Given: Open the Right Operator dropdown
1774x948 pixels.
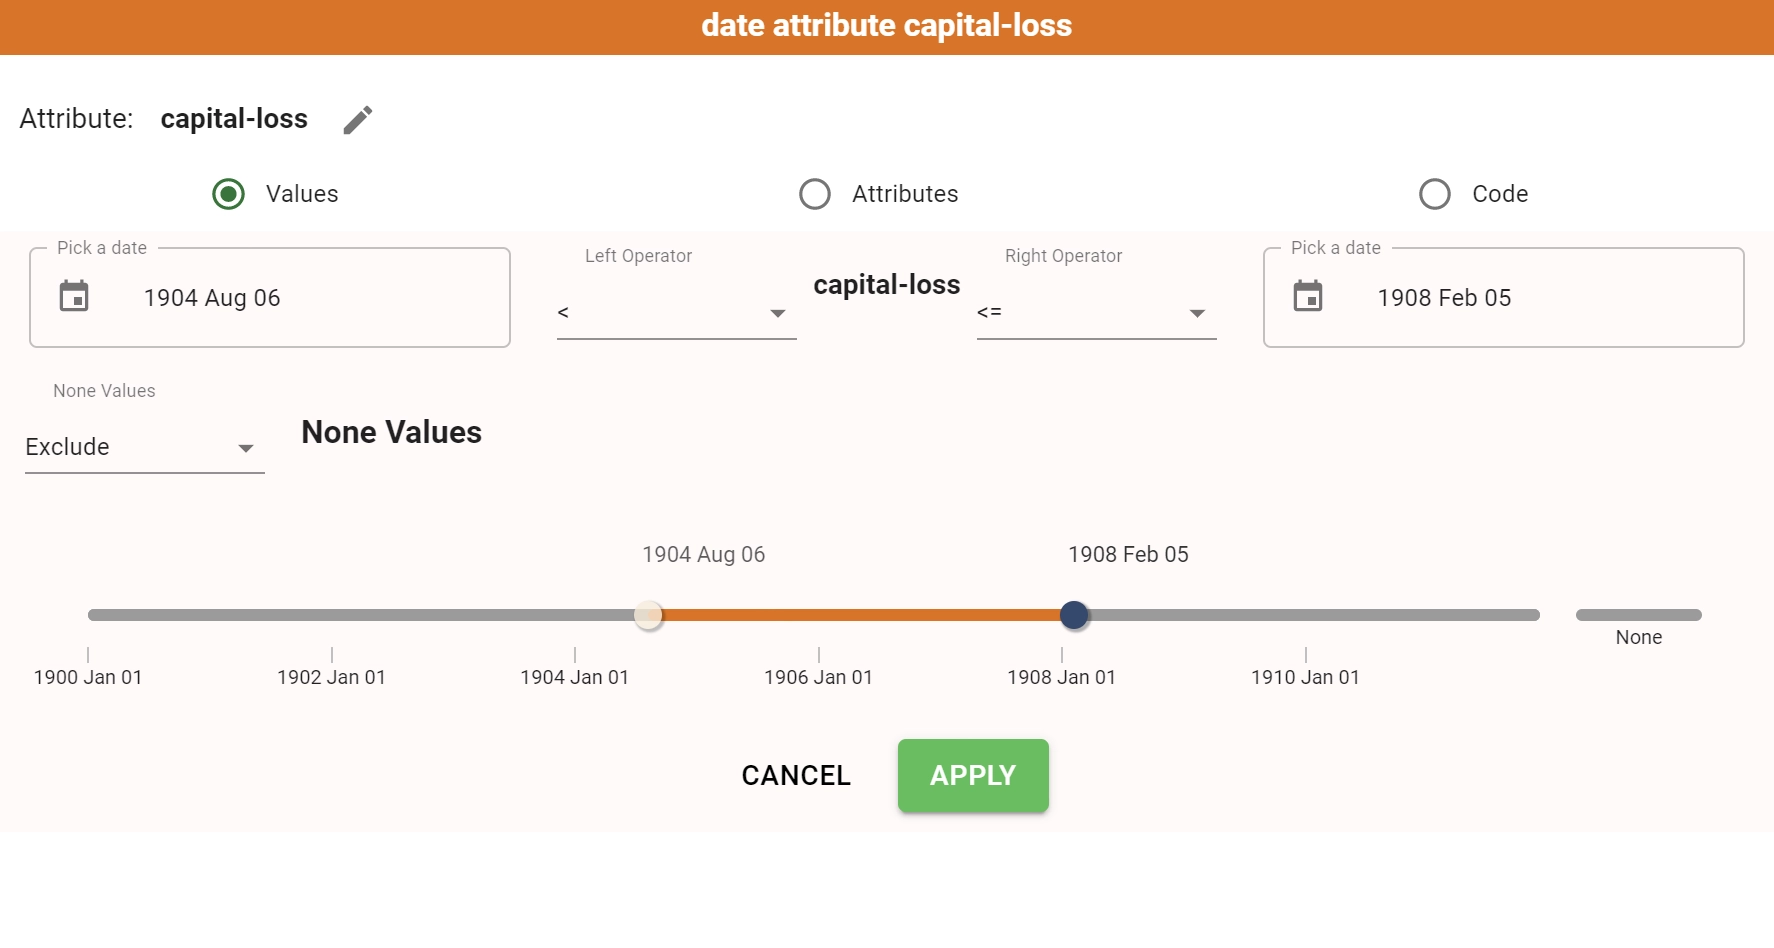Looking at the screenshot, I should tap(1096, 313).
